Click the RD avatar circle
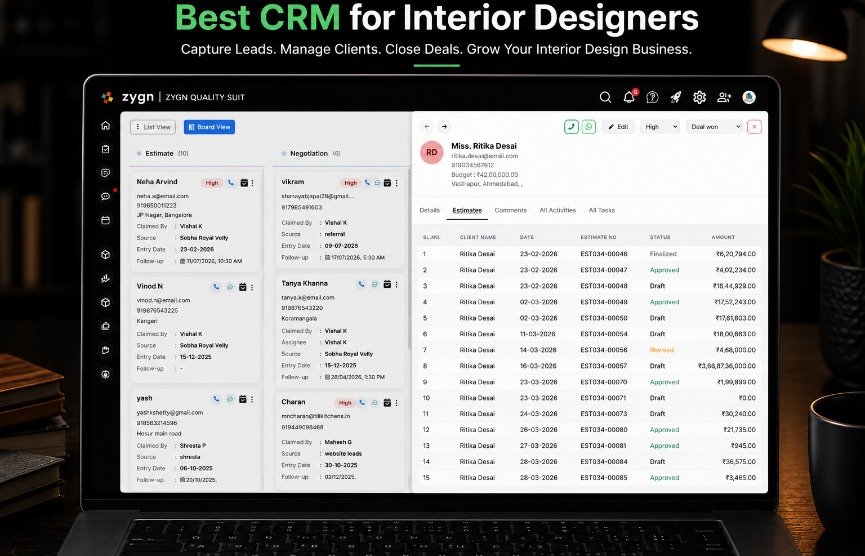Image resolution: width=865 pixels, height=556 pixels. pos(432,152)
